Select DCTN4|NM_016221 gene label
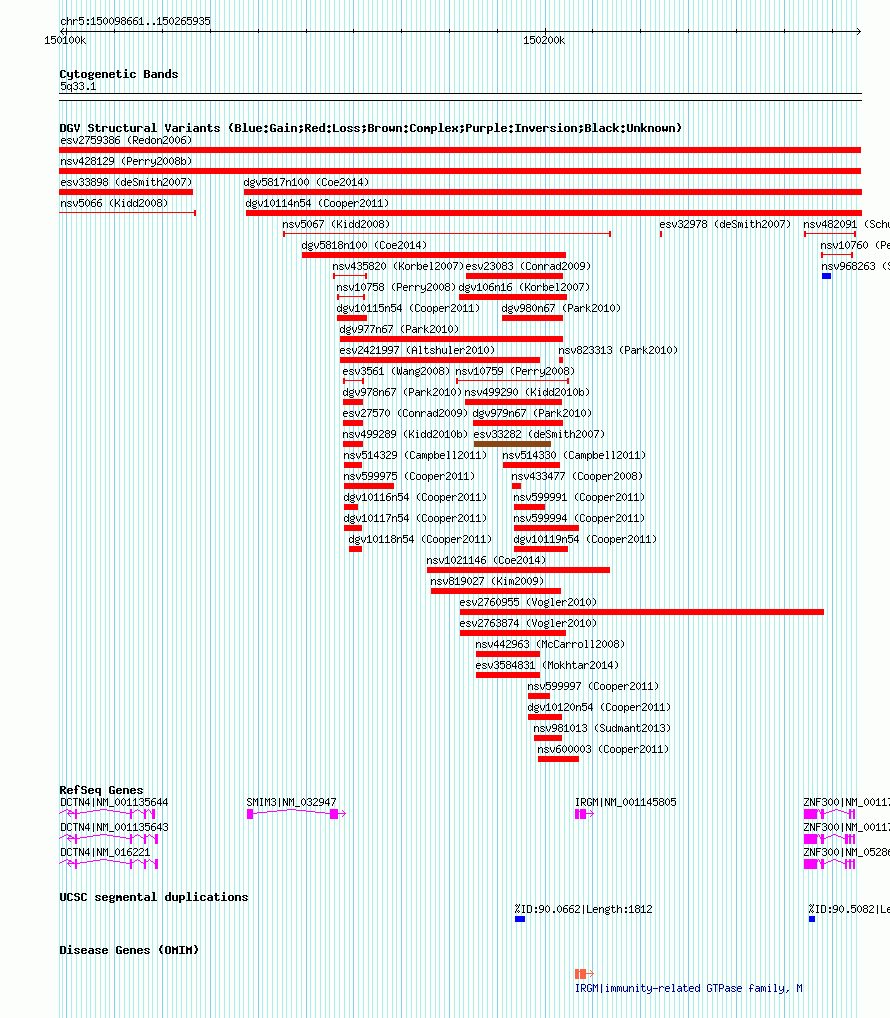This screenshot has width=890, height=1018. click(105, 852)
